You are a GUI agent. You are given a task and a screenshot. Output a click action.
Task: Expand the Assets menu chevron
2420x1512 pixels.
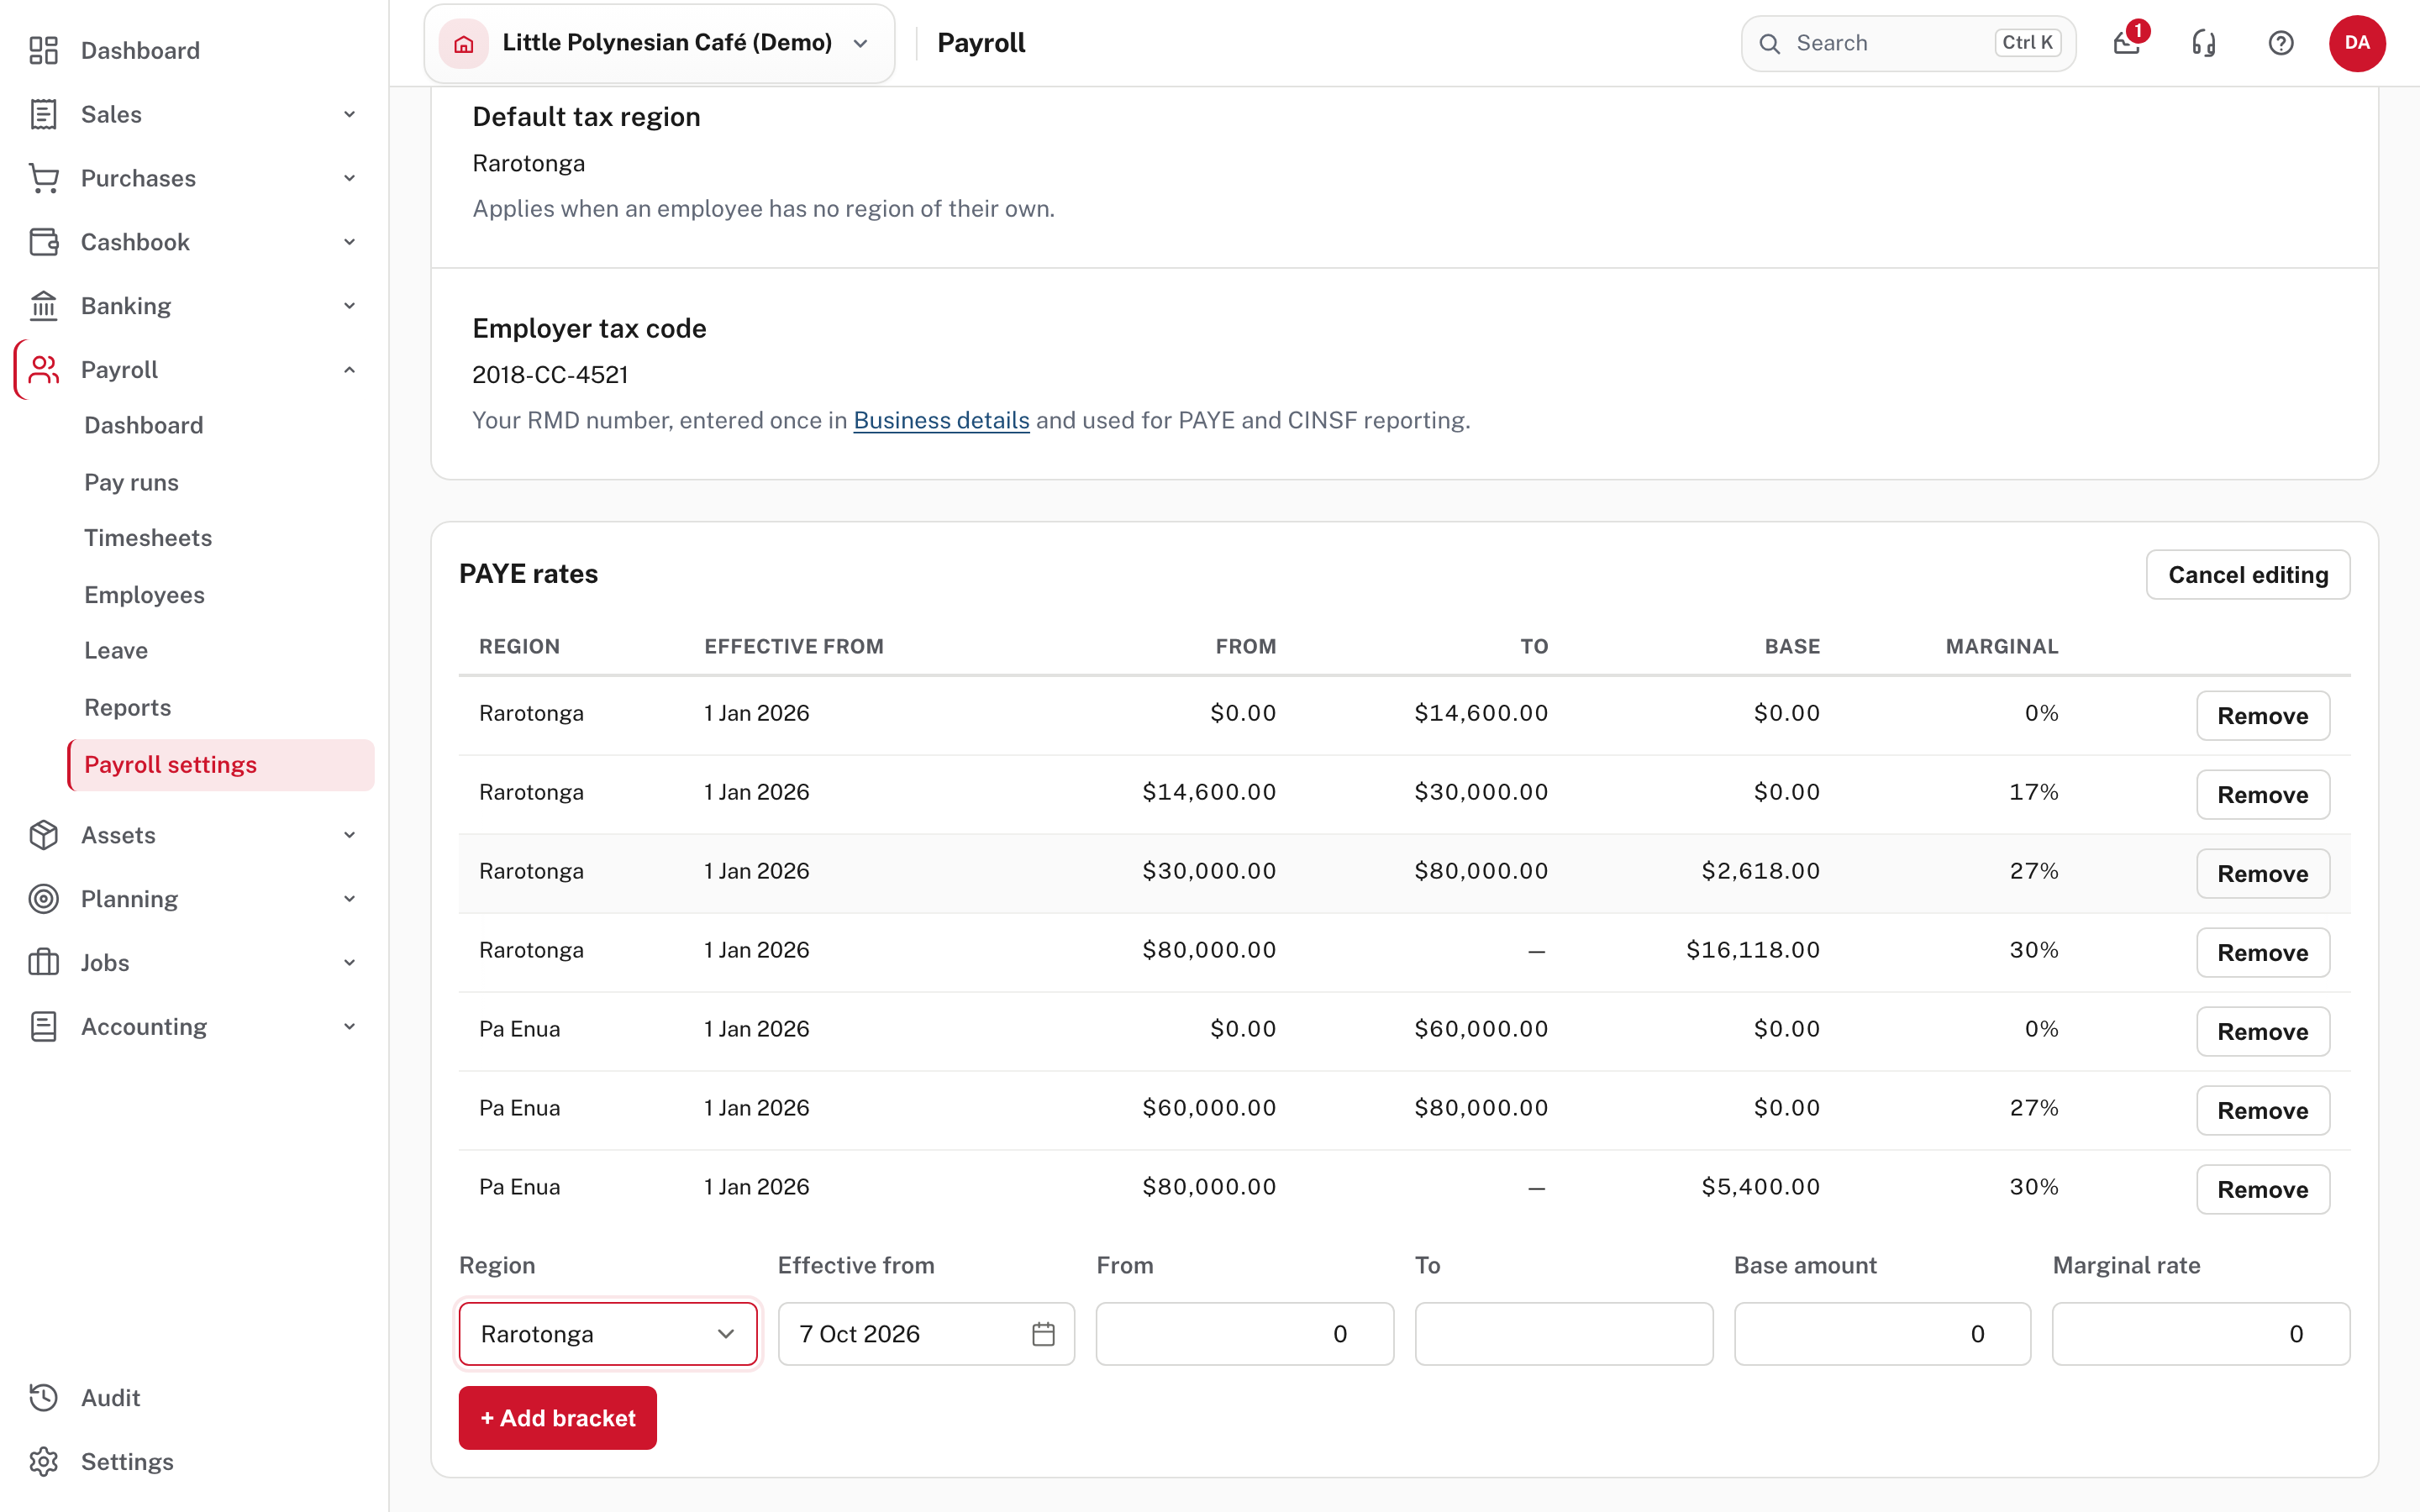coord(349,835)
